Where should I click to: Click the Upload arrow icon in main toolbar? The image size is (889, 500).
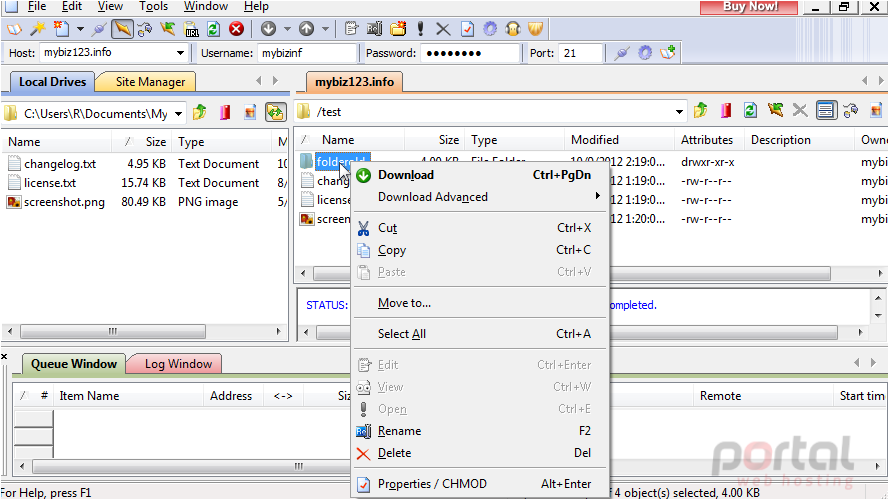(306, 28)
